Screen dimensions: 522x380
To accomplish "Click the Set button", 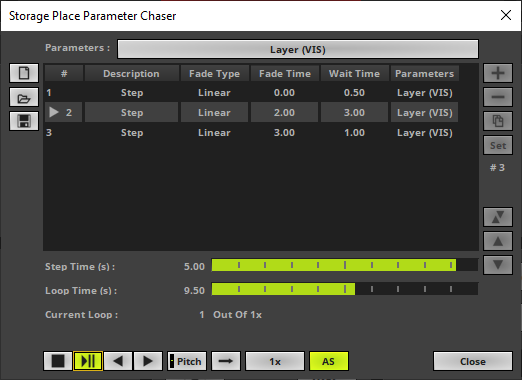I will tap(498, 145).
